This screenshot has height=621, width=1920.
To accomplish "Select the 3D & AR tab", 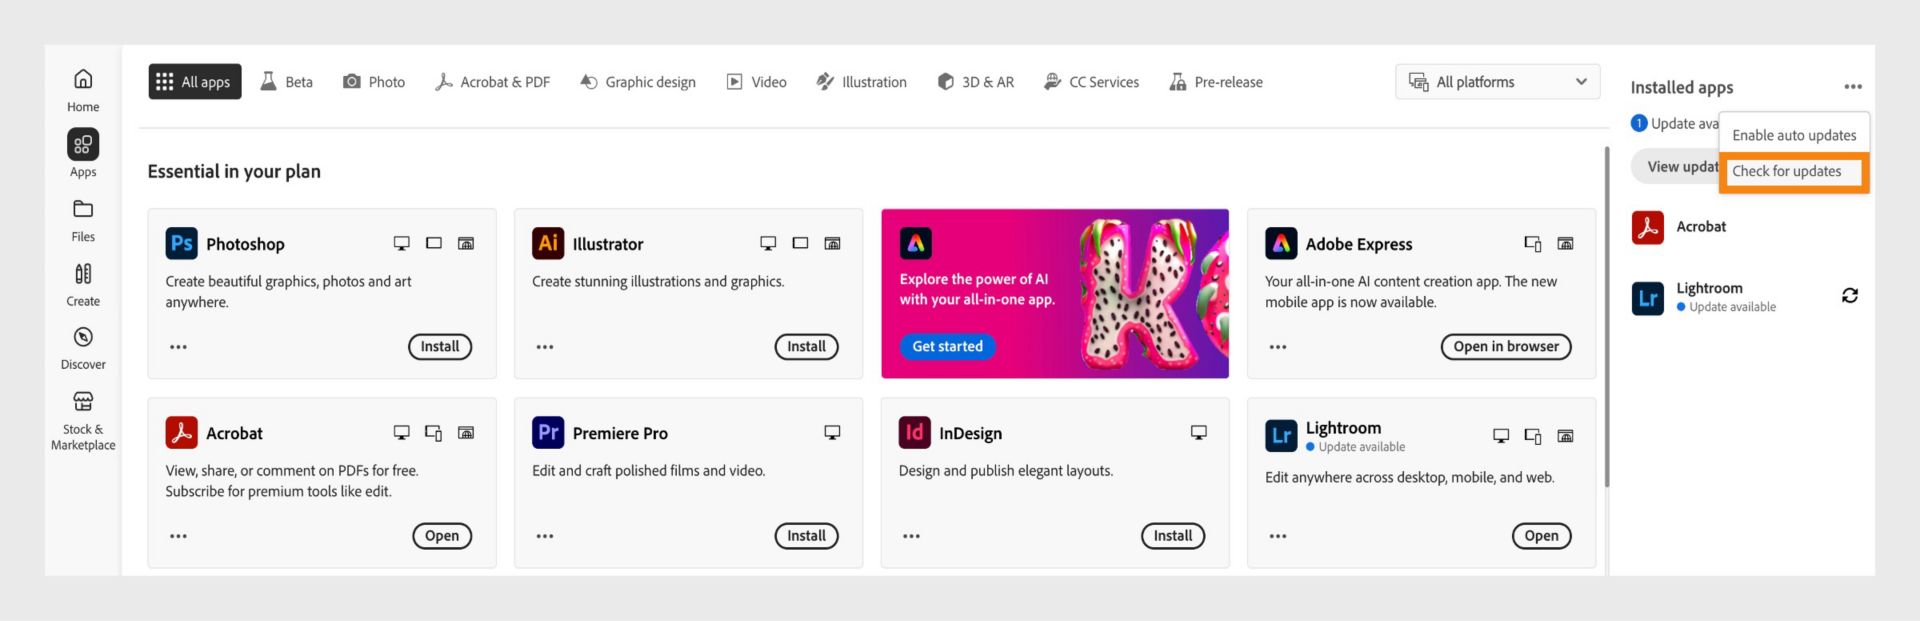I will click(975, 82).
